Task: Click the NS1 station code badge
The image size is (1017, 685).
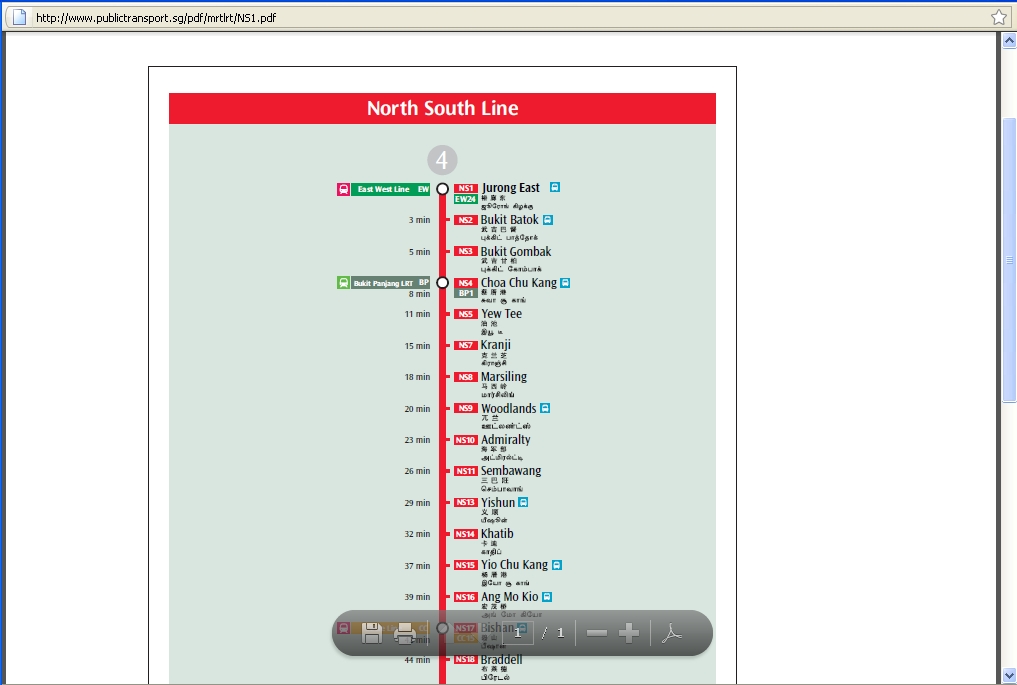Action: 464,187
